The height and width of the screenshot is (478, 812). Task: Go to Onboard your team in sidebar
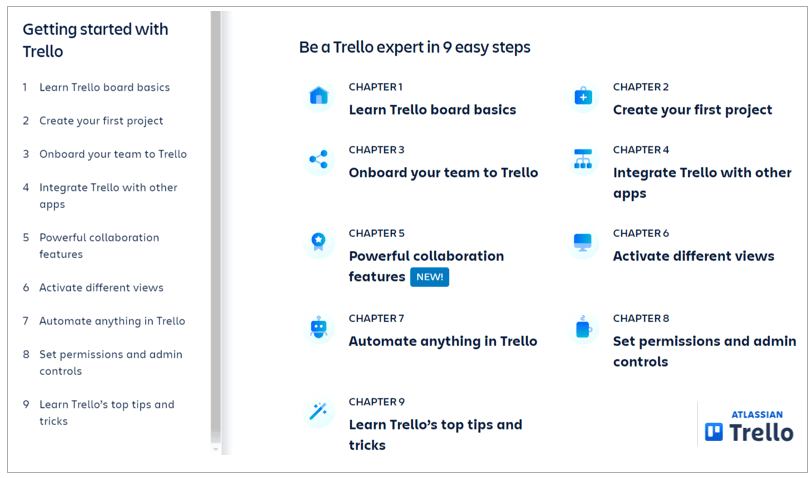point(113,154)
